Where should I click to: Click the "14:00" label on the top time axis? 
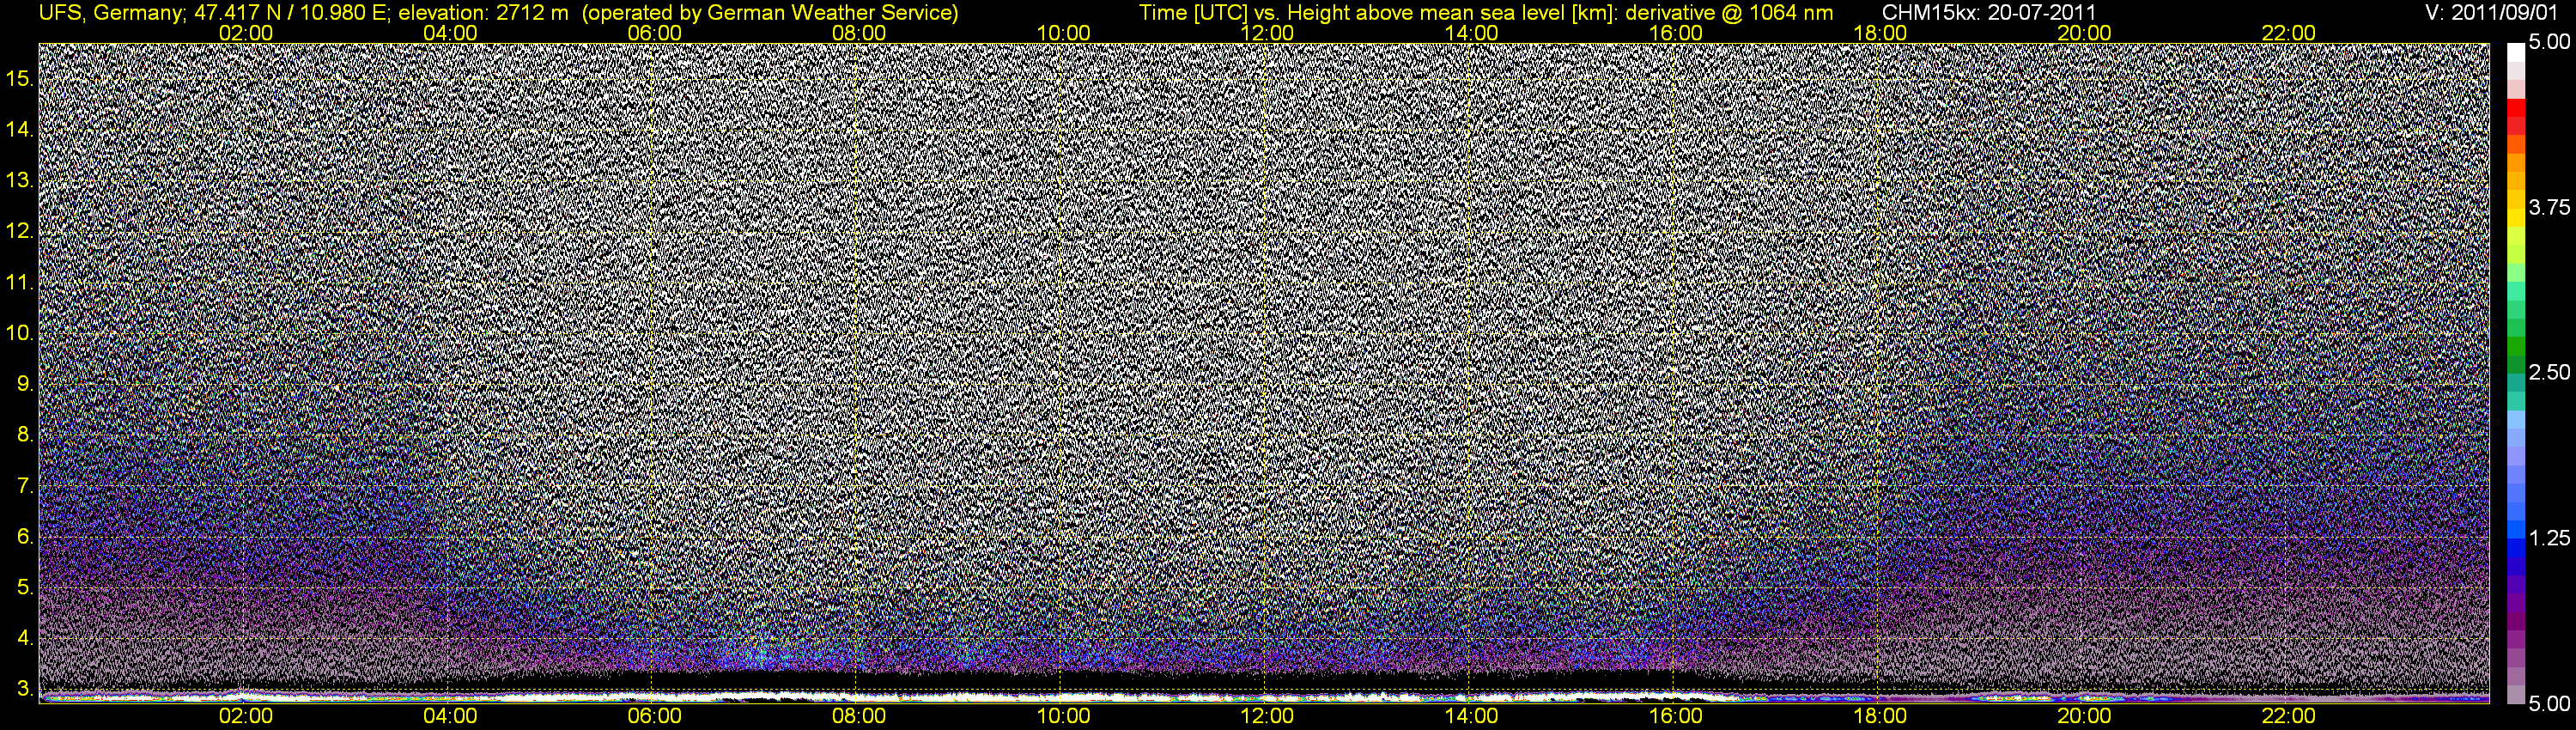click(x=1472, y=33)
